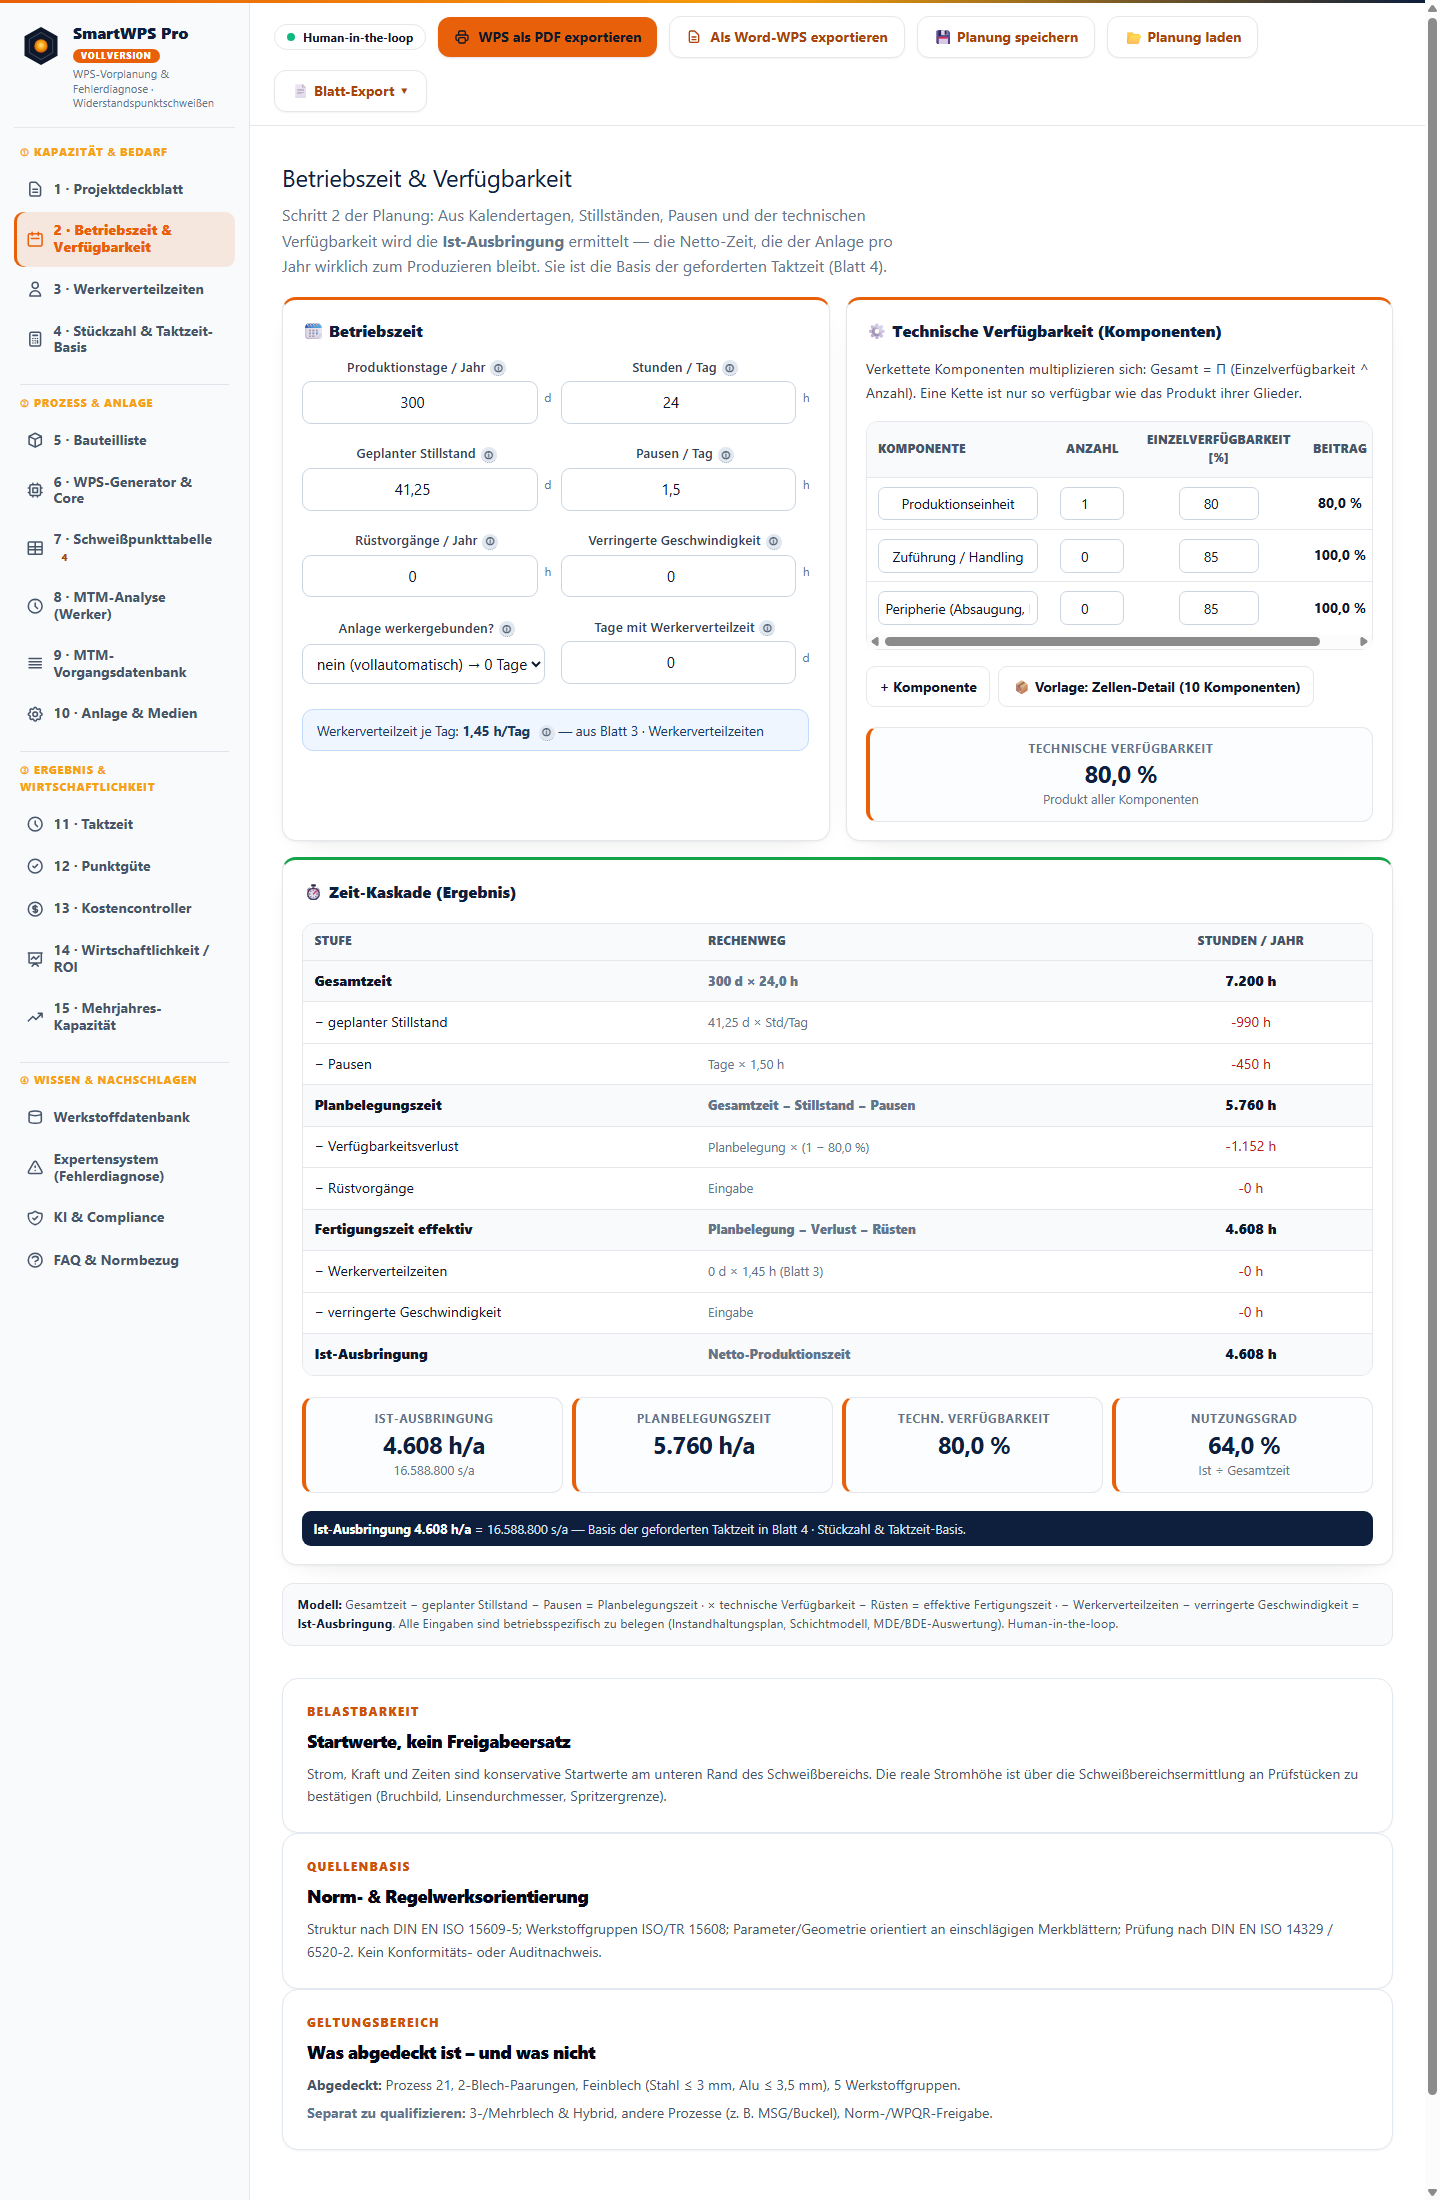1440x2200 pixels.
Task: Click the Produktionstage / Jahr field showing 300
Action: tap(420, 403)
